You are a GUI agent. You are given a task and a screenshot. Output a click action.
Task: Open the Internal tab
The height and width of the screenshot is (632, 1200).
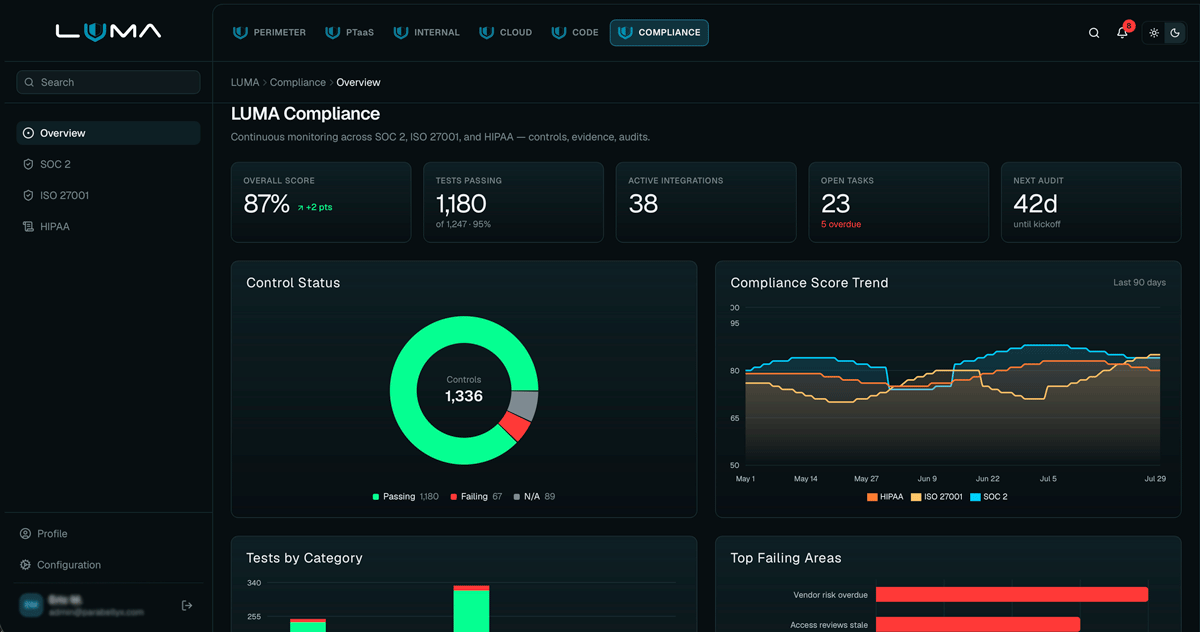click(427, 33)
